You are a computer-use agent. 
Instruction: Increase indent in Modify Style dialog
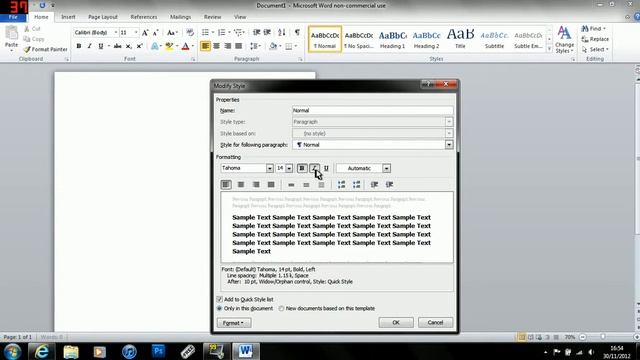(389, 184)
